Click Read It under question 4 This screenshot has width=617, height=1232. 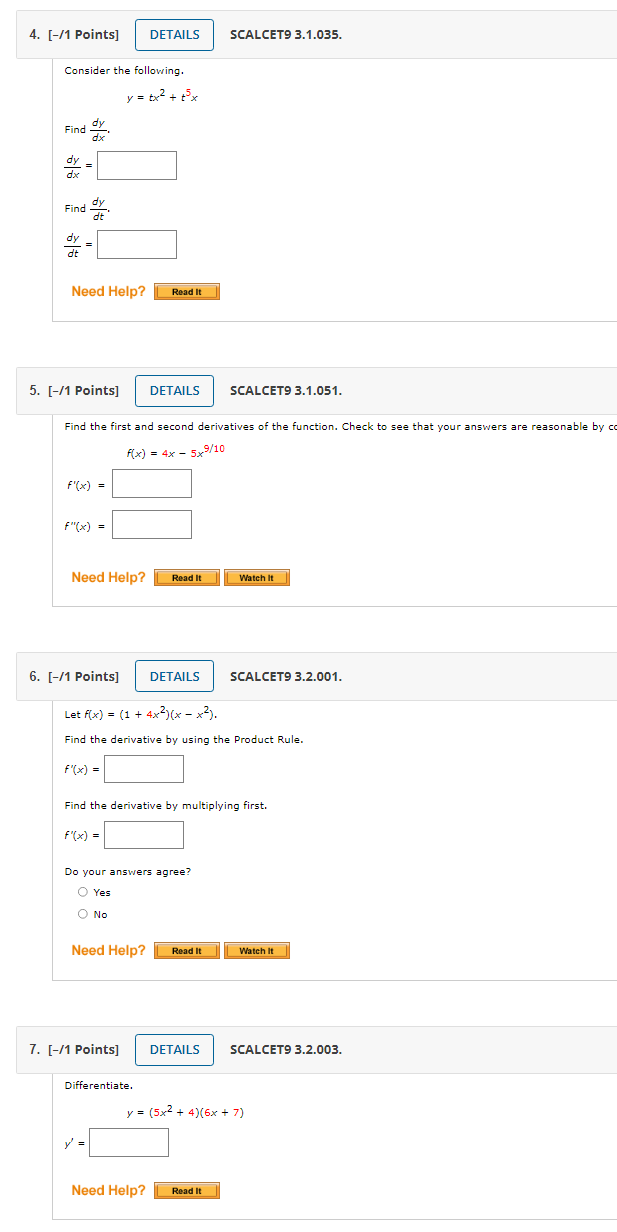click(x=186, y=291)
